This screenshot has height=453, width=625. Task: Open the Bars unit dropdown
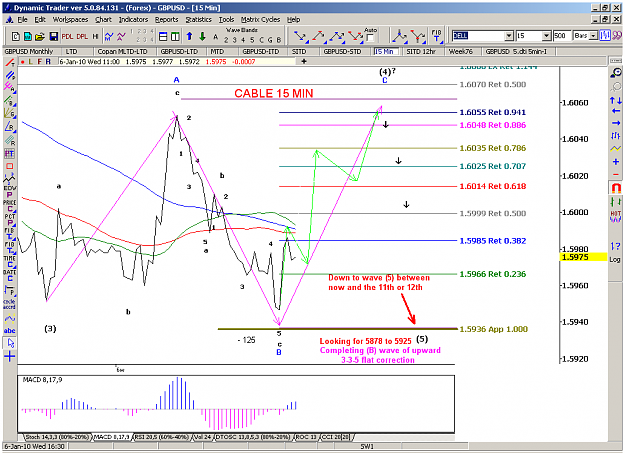coord(593,36)
